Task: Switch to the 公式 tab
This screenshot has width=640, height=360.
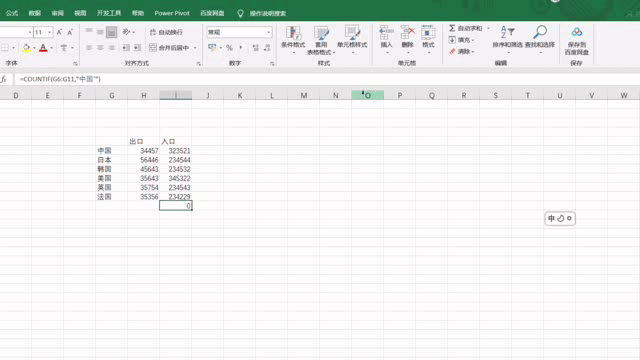Action: click(x=11, y=13)
